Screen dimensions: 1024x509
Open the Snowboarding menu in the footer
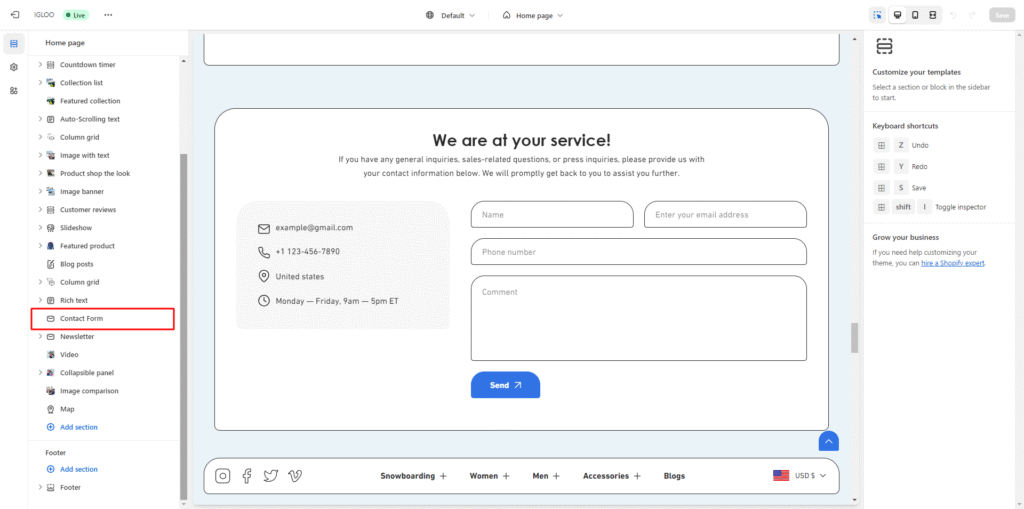413,476
